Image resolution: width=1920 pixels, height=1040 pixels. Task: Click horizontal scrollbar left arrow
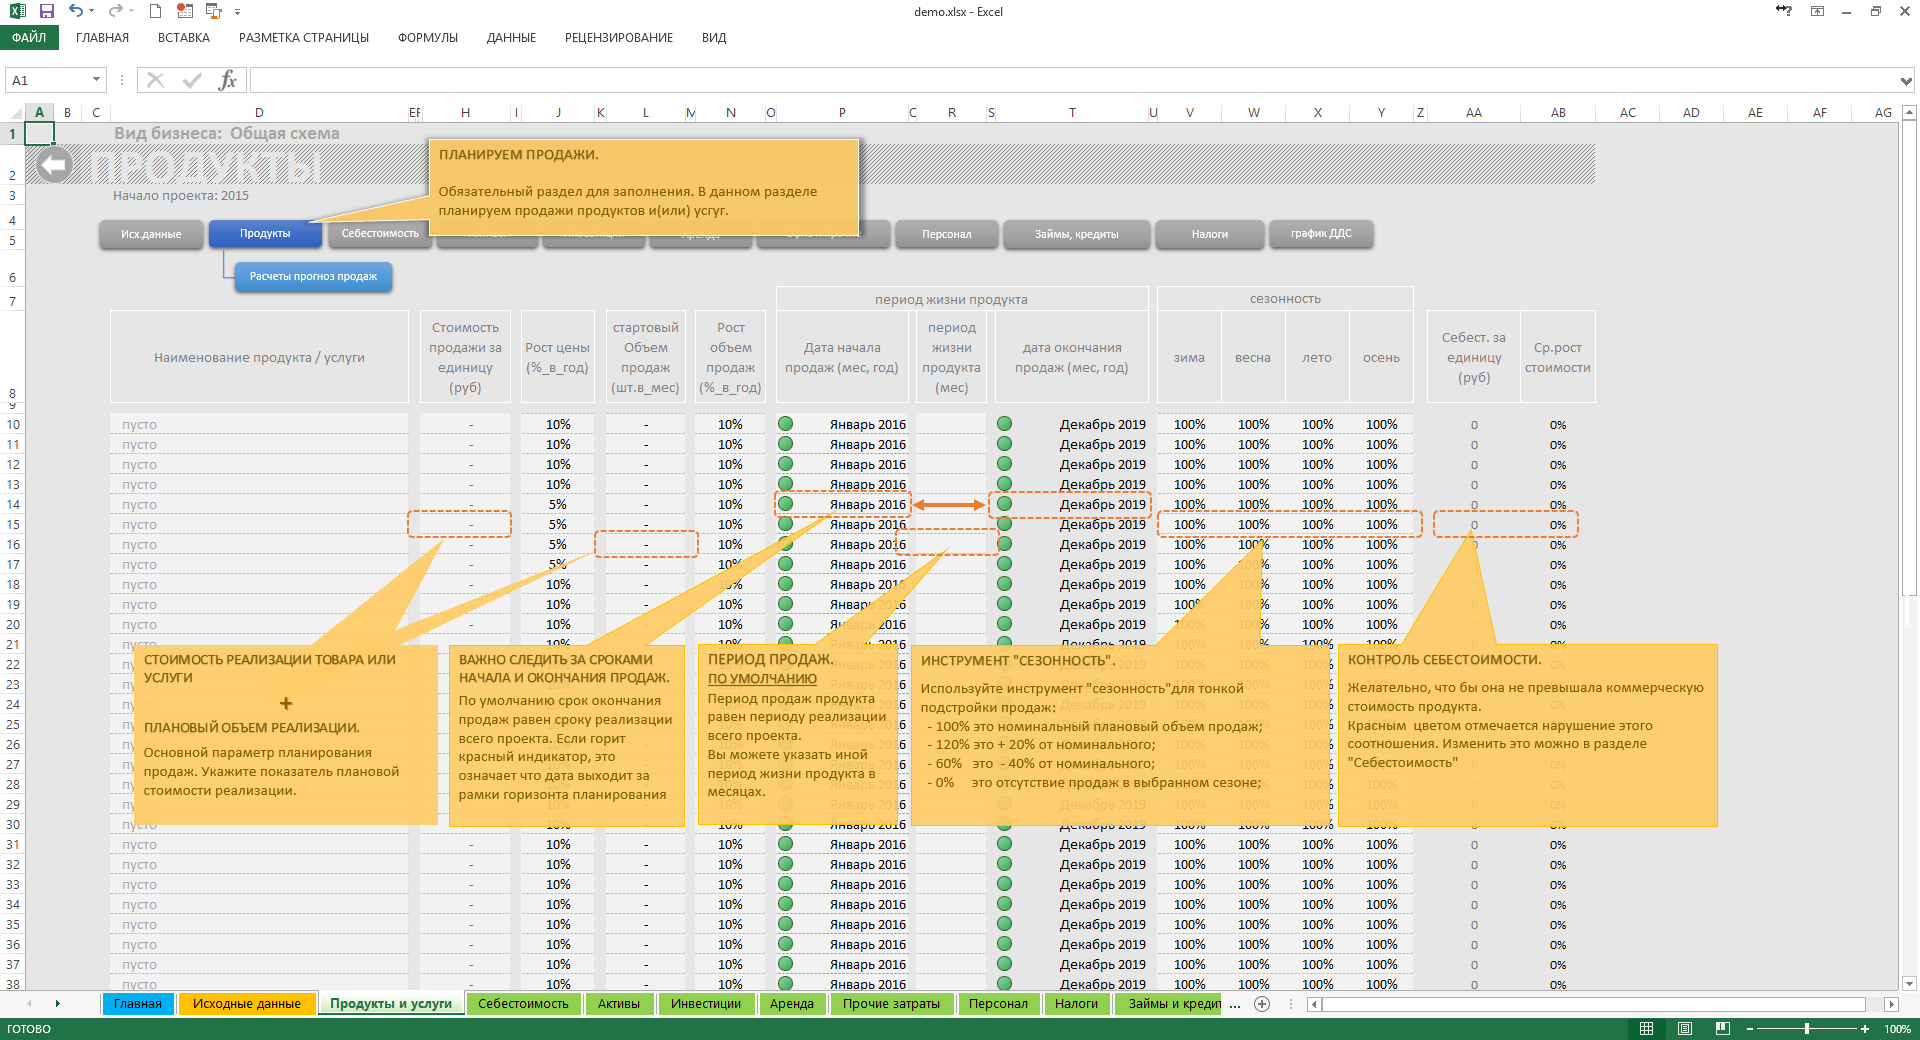point(1315,1004)
